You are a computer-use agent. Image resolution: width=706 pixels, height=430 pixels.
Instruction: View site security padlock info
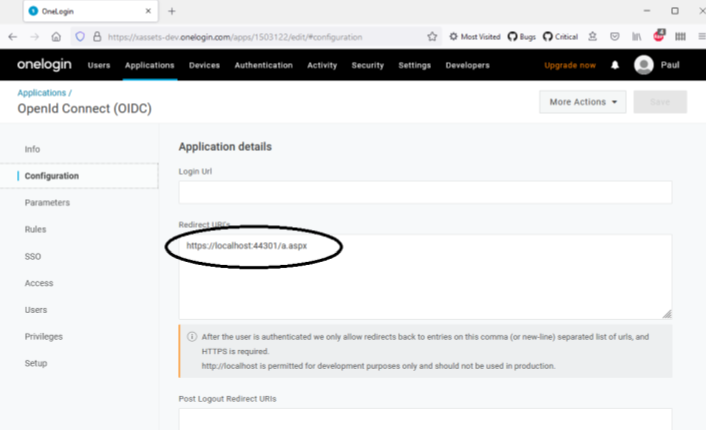pyautogui.click(x=97, y=37)
